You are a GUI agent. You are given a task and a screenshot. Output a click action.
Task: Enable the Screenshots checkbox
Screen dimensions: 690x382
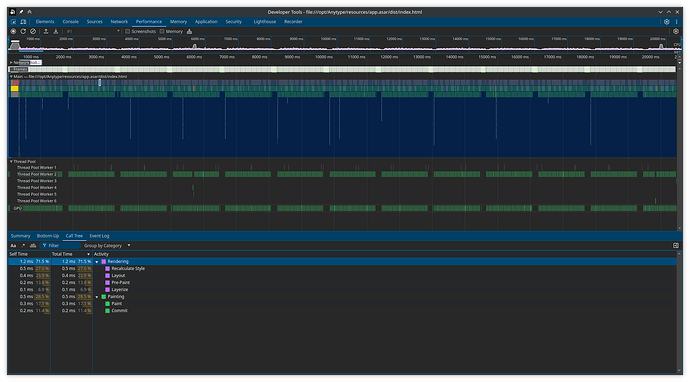click(128, 31)
